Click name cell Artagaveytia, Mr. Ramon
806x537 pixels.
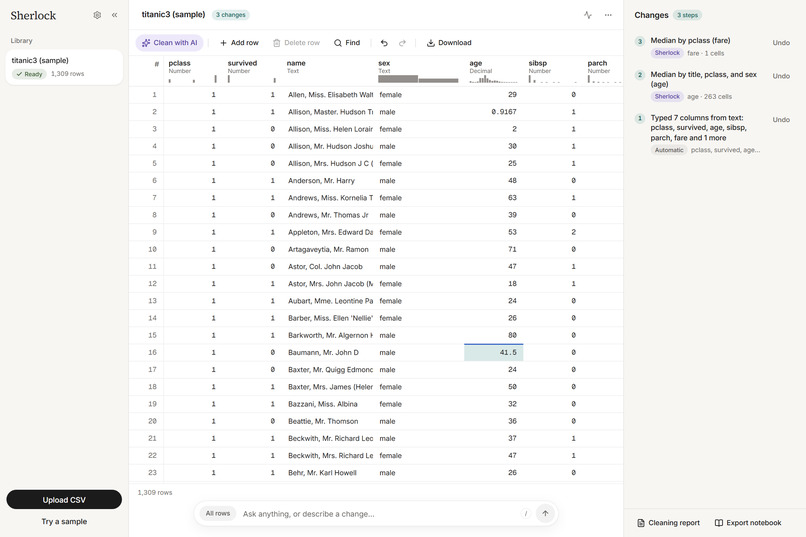[x=328, y=250]
